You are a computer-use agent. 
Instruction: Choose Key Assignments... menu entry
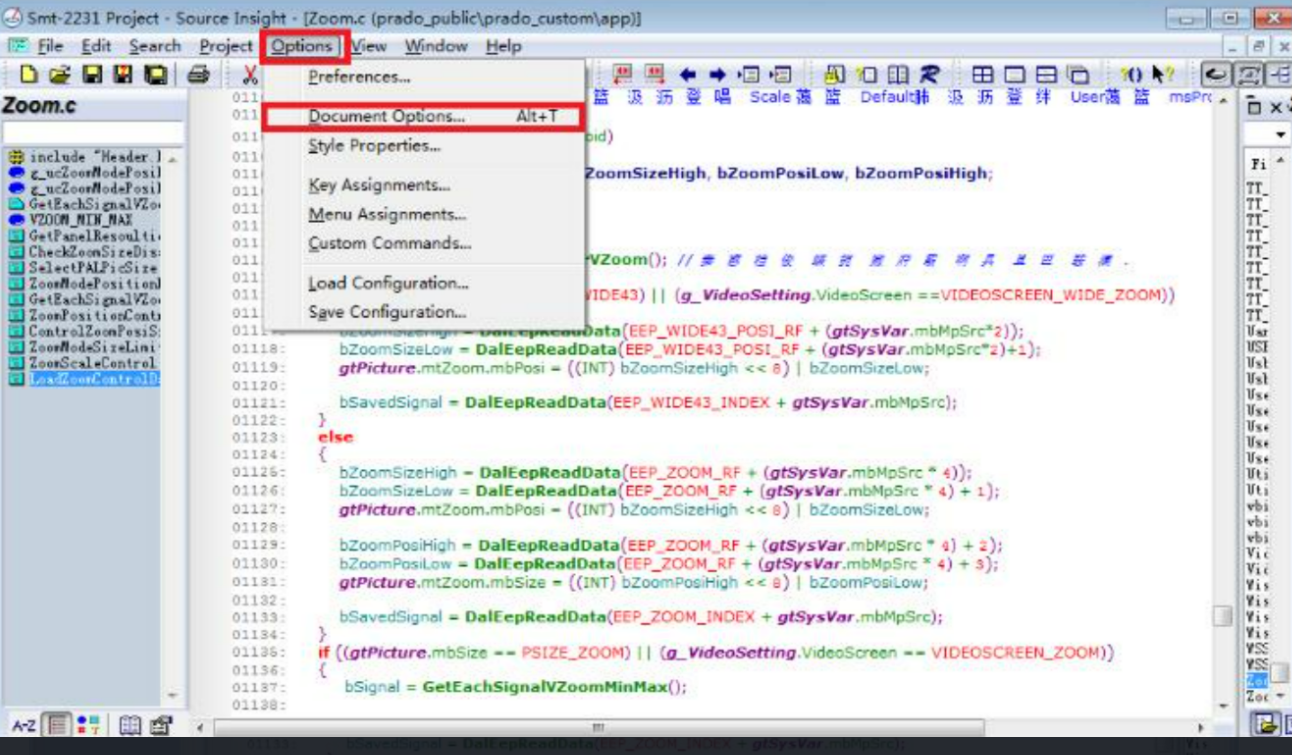379,185
